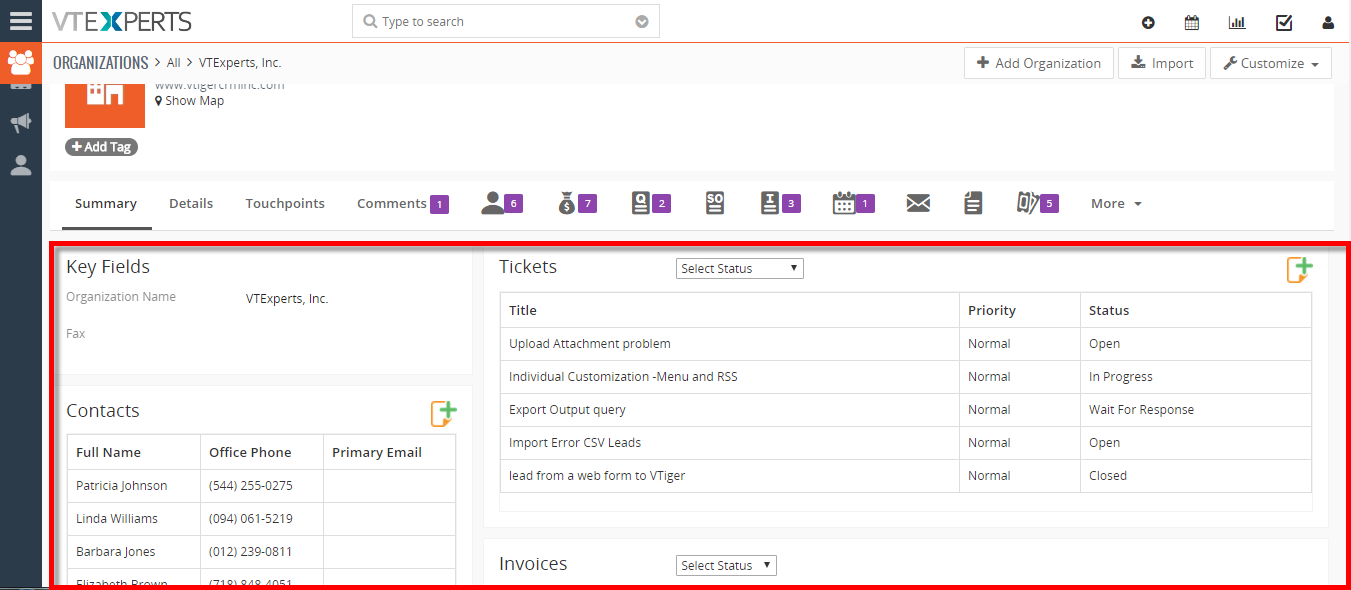The width and height of the screenshot is (1351, 590).
Task: Switch to the Comments tab
Action: pyautogui.click(x=403, y=203)
